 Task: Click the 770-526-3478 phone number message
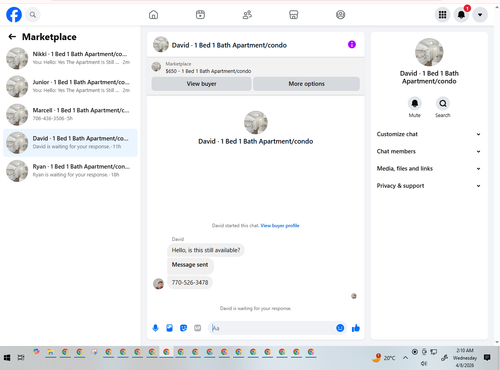[x=190, y=283]
